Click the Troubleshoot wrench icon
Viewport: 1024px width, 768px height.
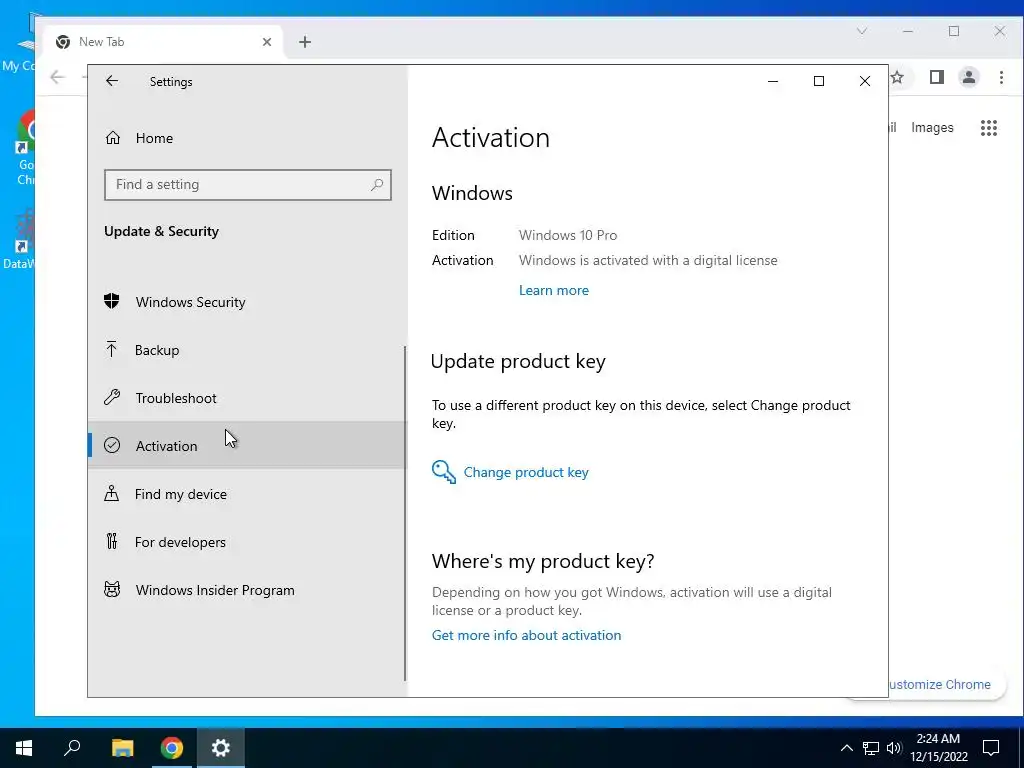click(x=112, y=397)
